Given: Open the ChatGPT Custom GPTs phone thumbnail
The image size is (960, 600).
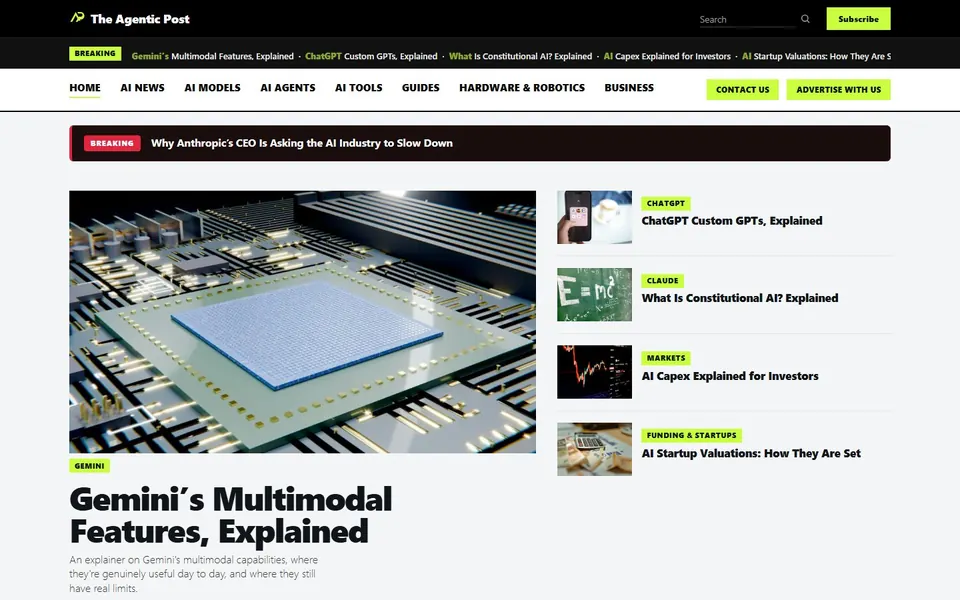Looking at the screenshot, I should click(x=594, y=217).
